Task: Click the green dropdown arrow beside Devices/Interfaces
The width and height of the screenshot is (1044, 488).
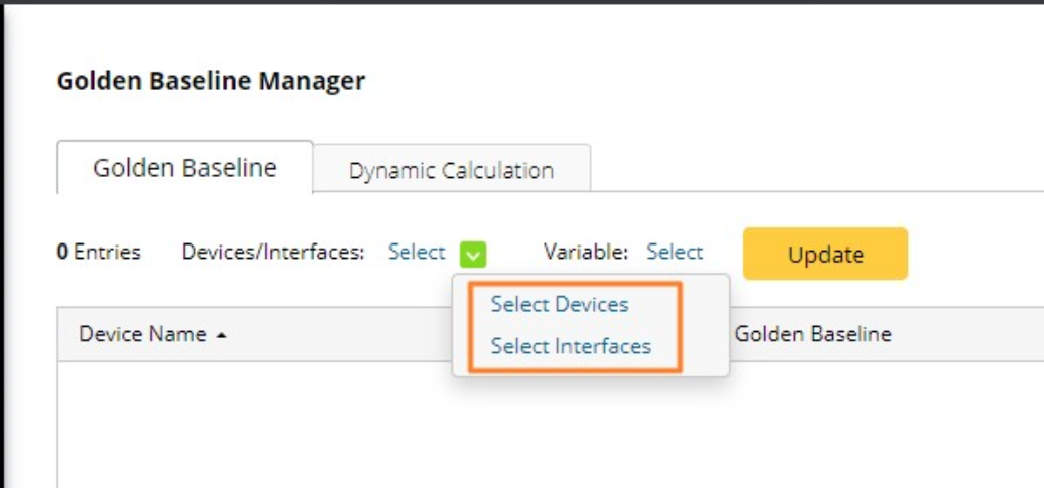Action: tap(473, 254)
